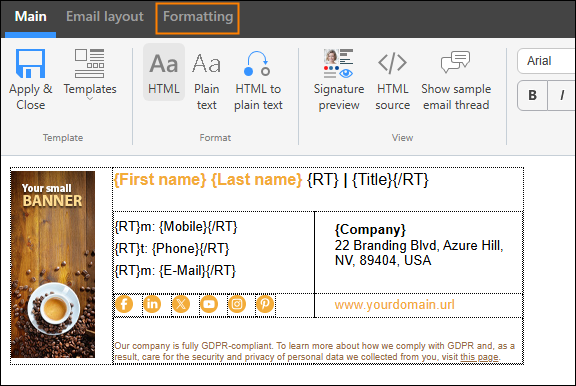Click the GDPR-compliant disclaimer text
Image resolution: width=576 pixels, height=386 pixels.
(x=314, y=351)
